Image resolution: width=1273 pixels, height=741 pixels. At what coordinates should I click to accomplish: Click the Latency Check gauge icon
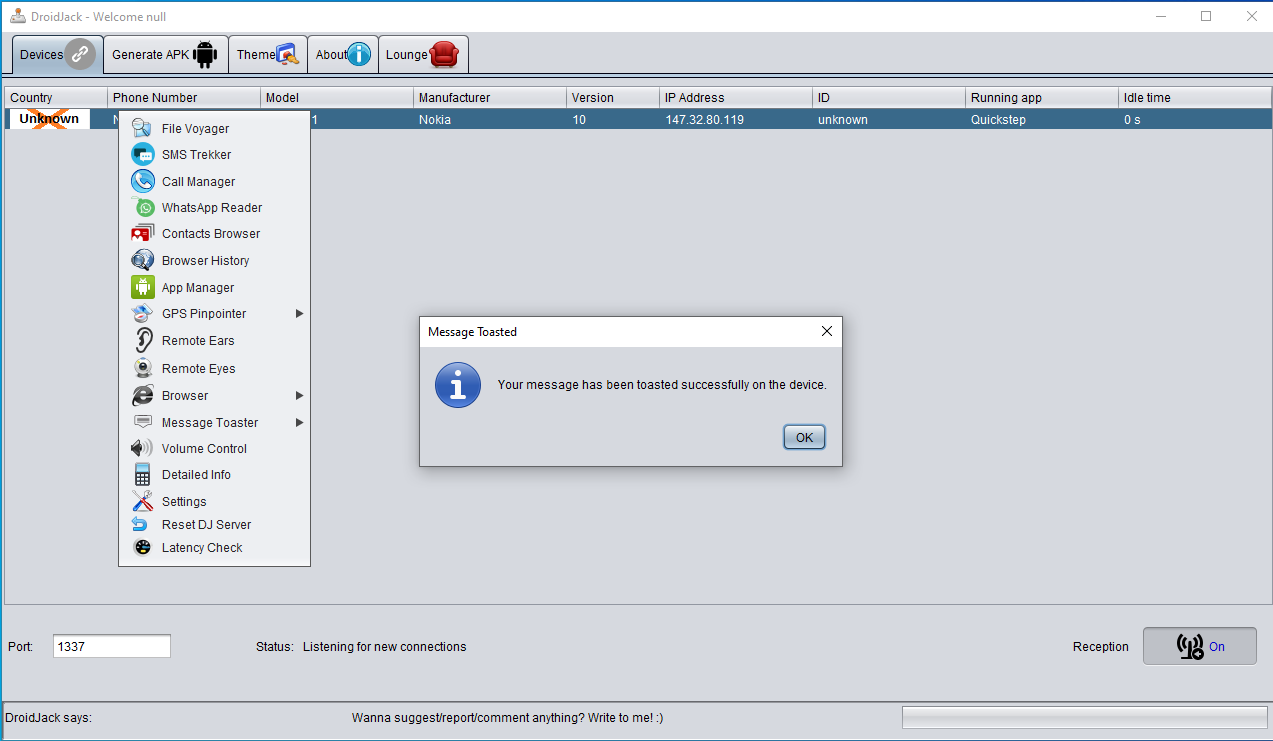point(143,547)
